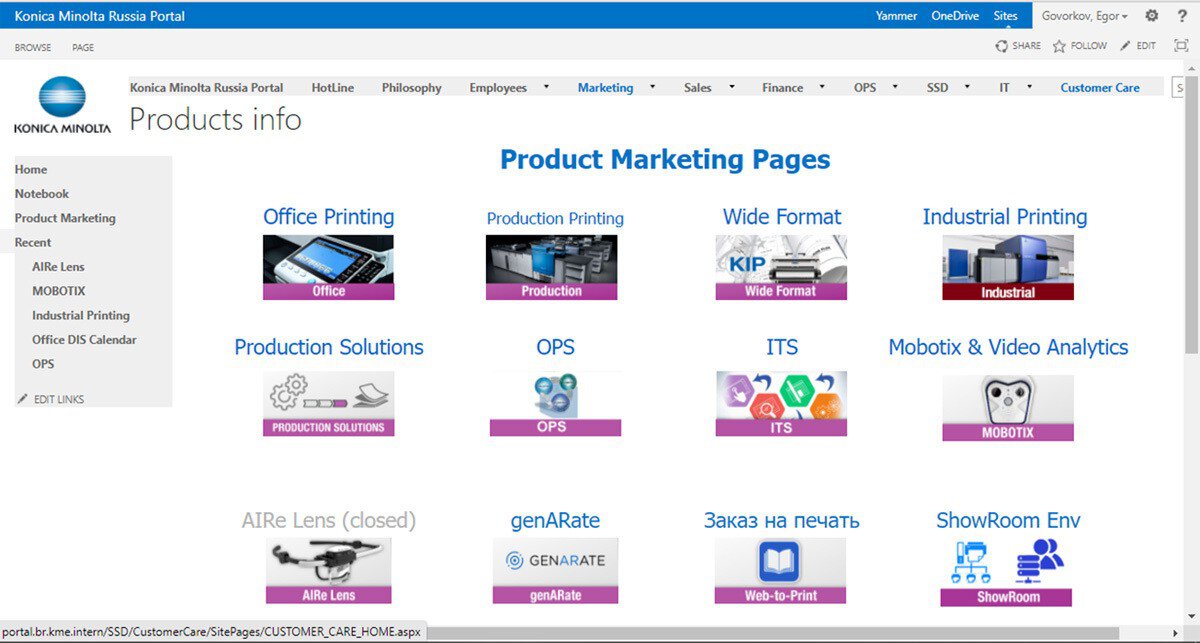The height and width of the screenshot is (643, 1200).
Task: Click the Production Solutions heading link
Action: click(x=329, y=347)
